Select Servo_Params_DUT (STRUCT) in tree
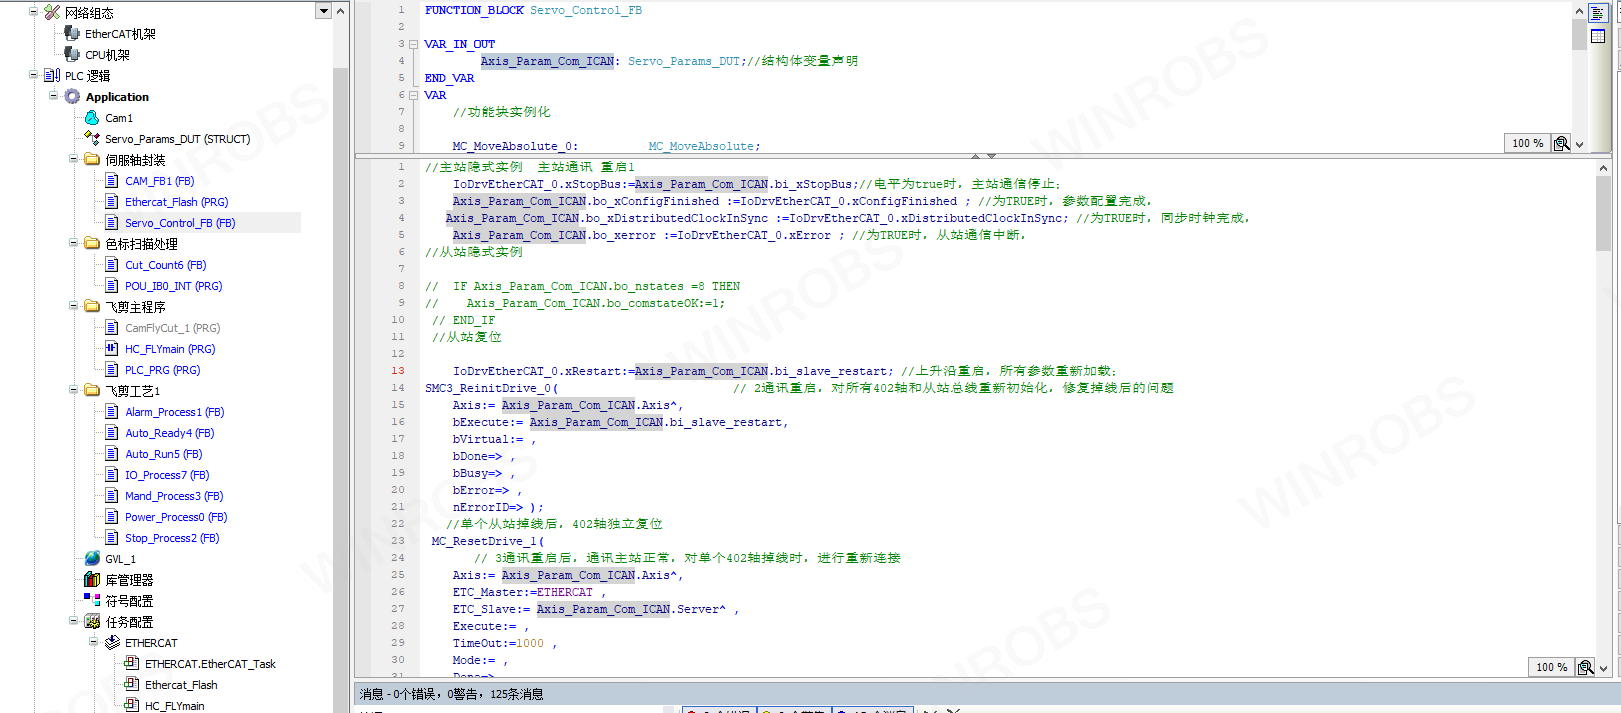The height and width of the screenshot is (713, 1621). (x=177, y=139)
